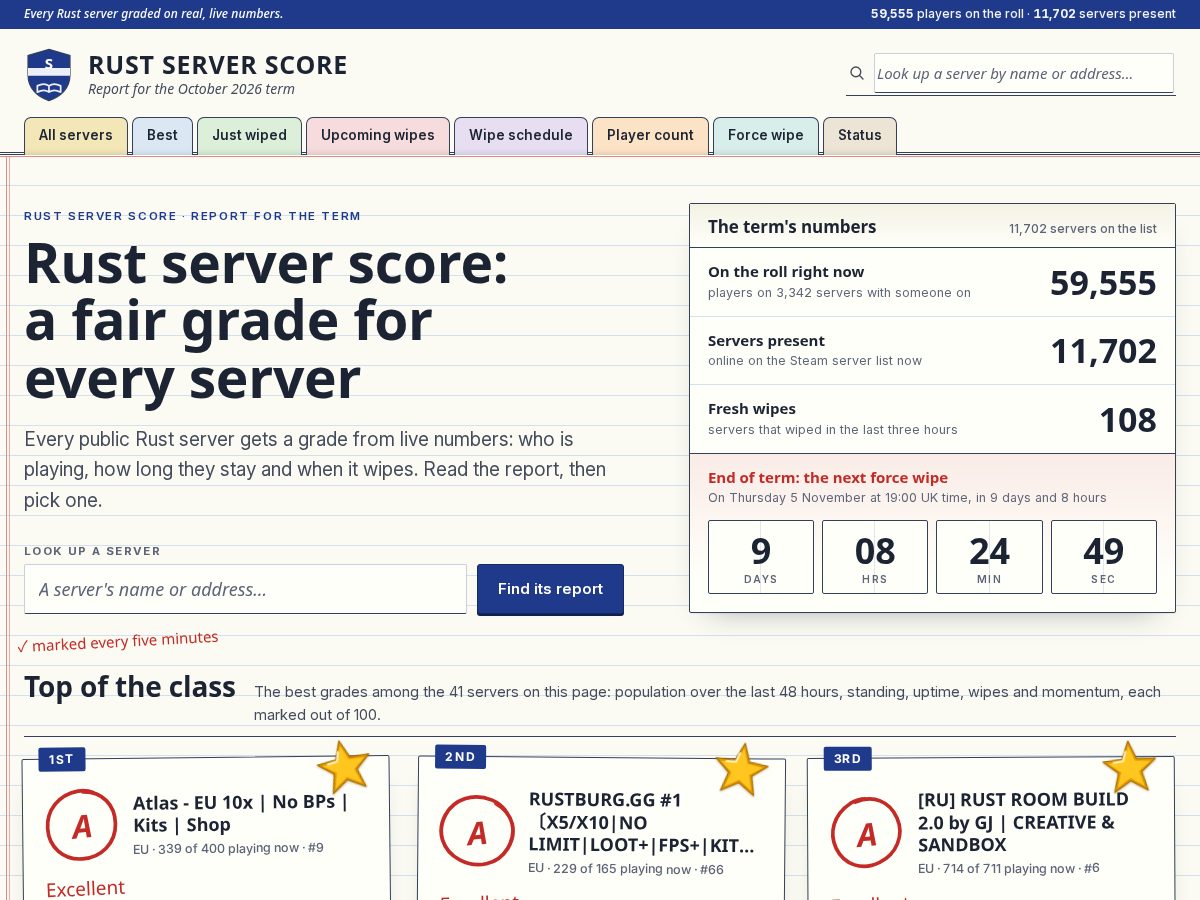Click 'marked every five minutes' note
Screen dimensions: 1200x900
click(117, 641)
